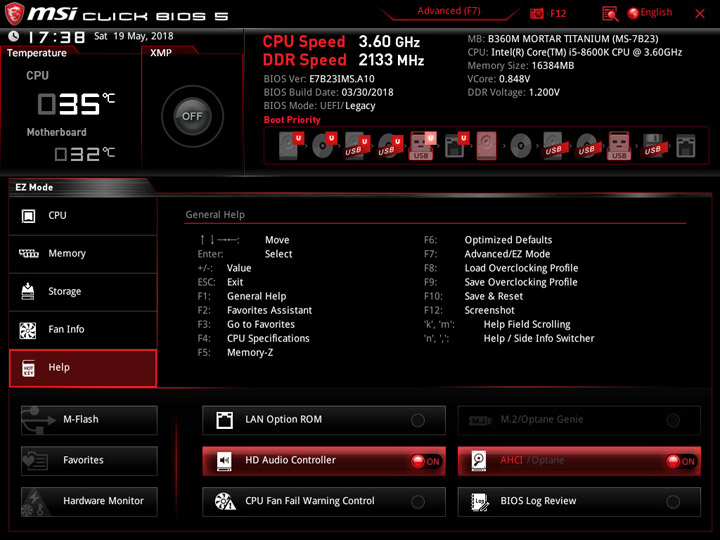The image size is (720, 540).
Task: Enable CPU Fan Fail Warning Control switch
Action: pos(418,502)
